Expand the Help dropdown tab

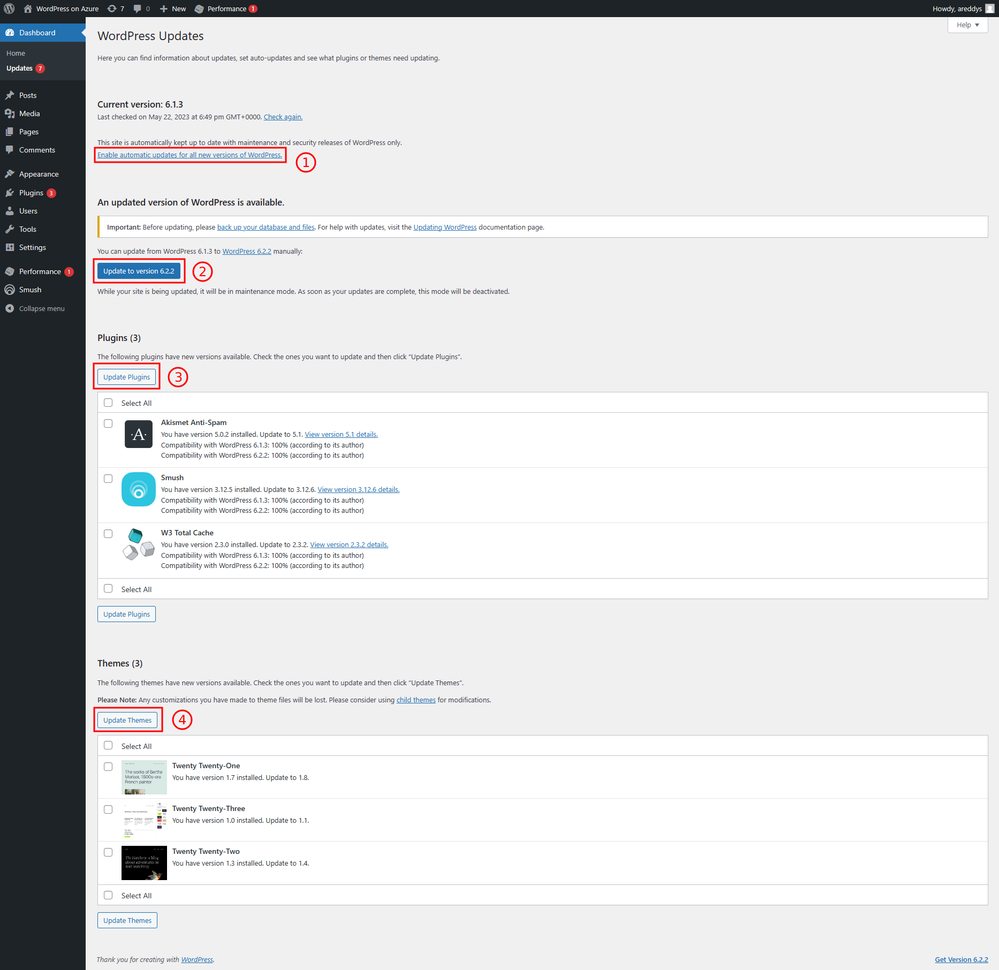967,25
